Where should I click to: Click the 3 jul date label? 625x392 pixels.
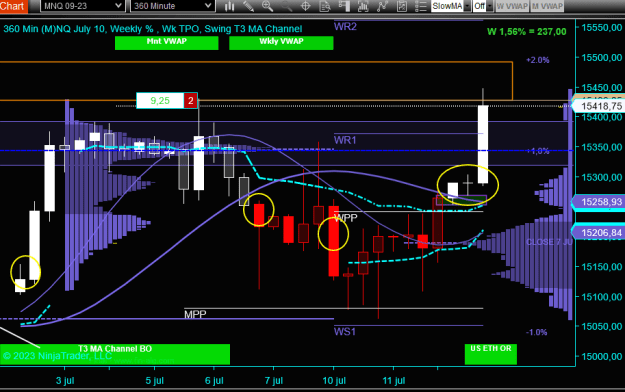(65, 381)
